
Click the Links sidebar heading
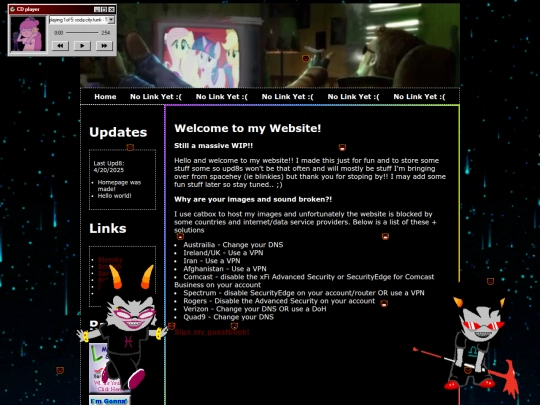click(108, 228)
